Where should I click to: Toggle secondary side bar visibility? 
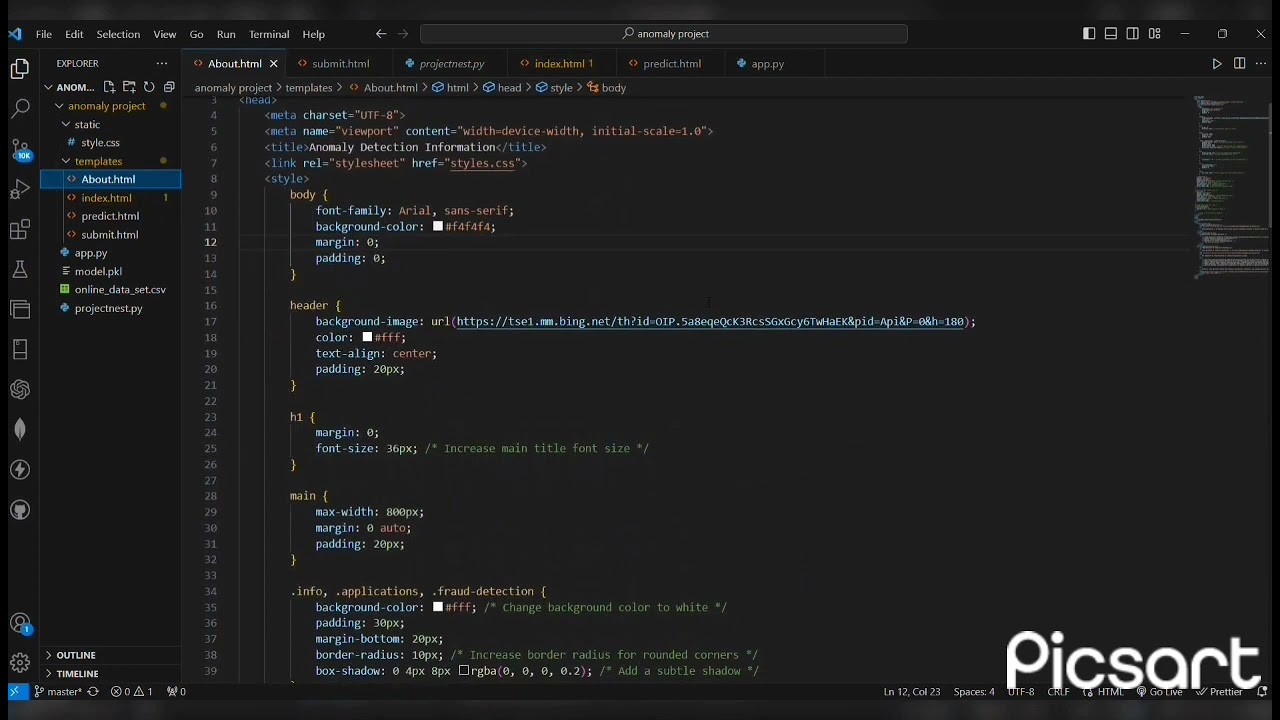[x=1133, y=33]
